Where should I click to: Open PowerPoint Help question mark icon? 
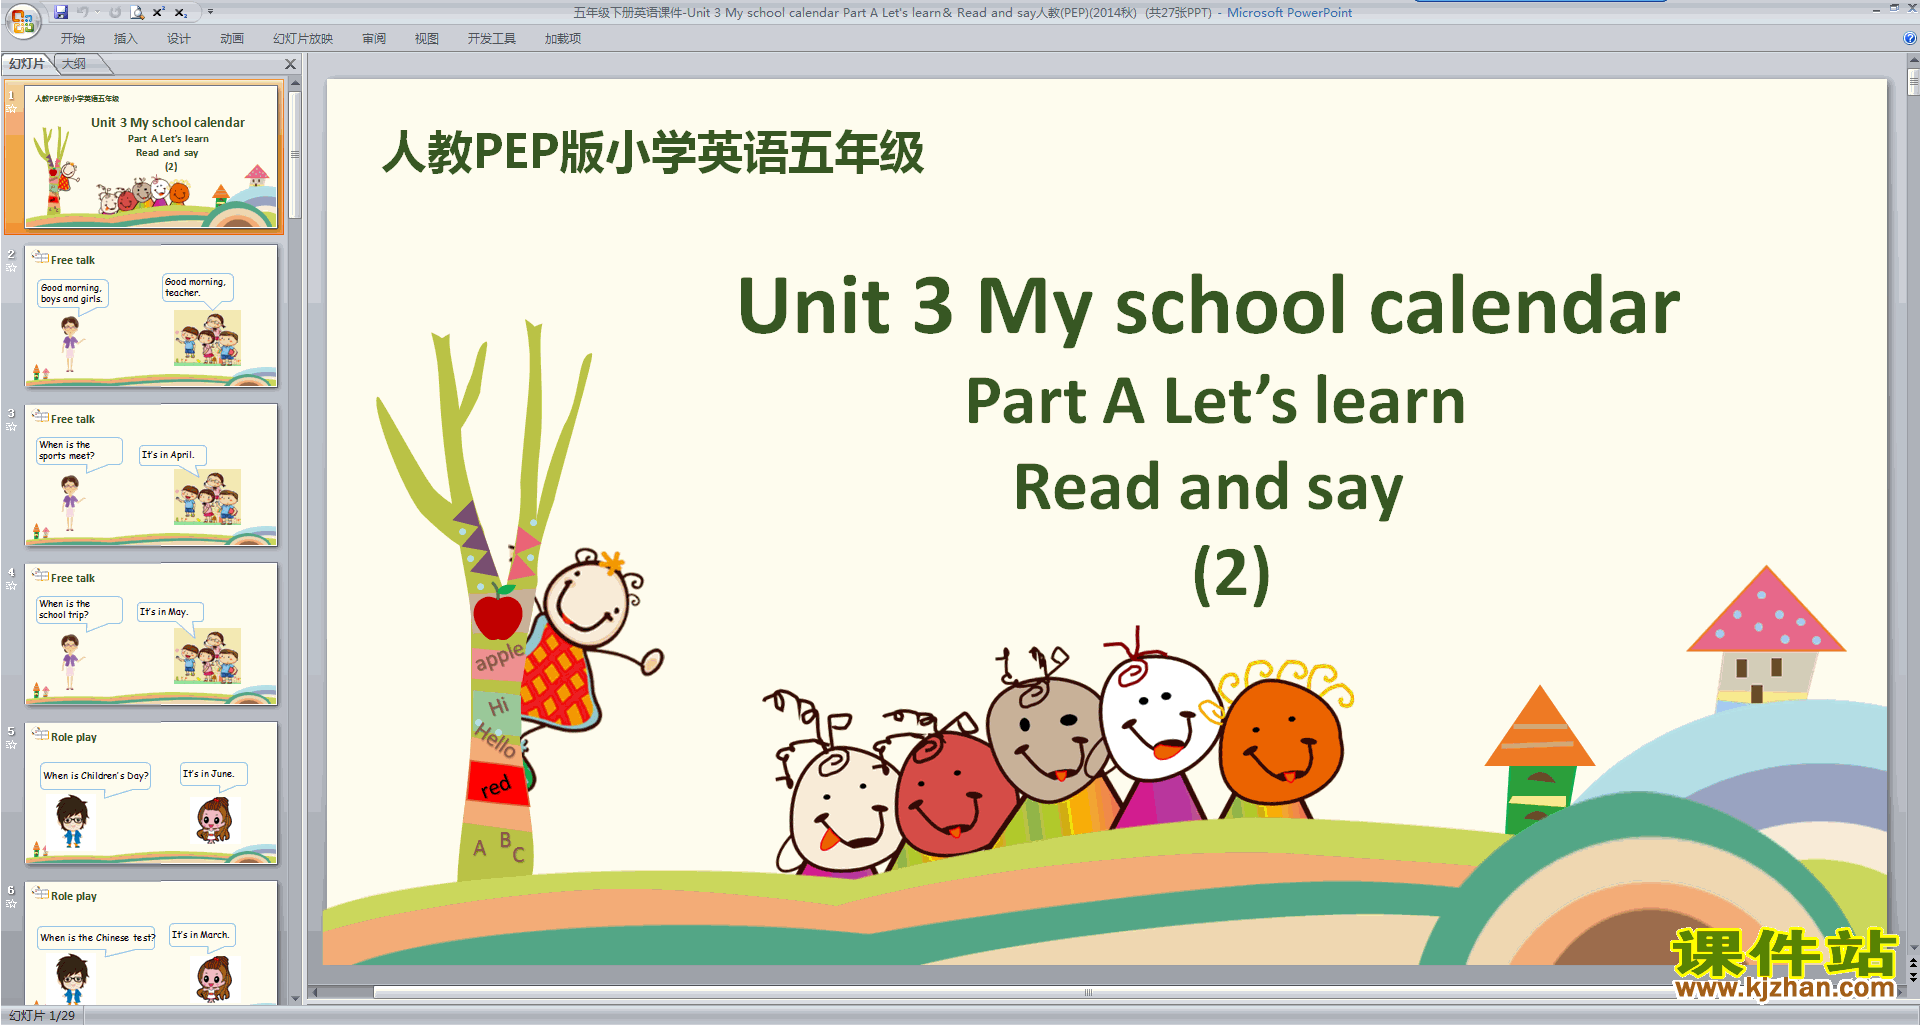[x=1910, y=39]
